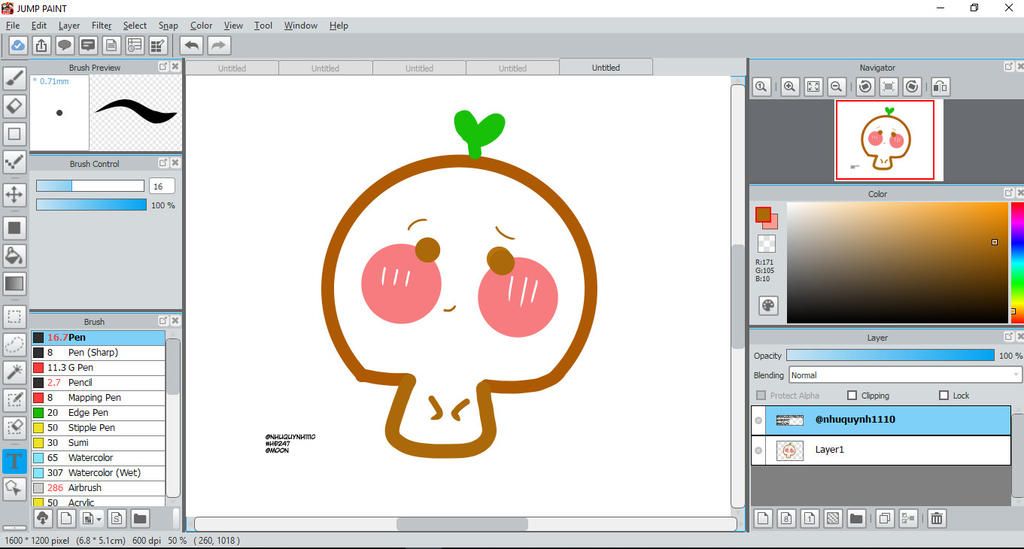Select the Magic Wand tool
The width and height of the screenshot is (1024, 549).
[14, 371]
